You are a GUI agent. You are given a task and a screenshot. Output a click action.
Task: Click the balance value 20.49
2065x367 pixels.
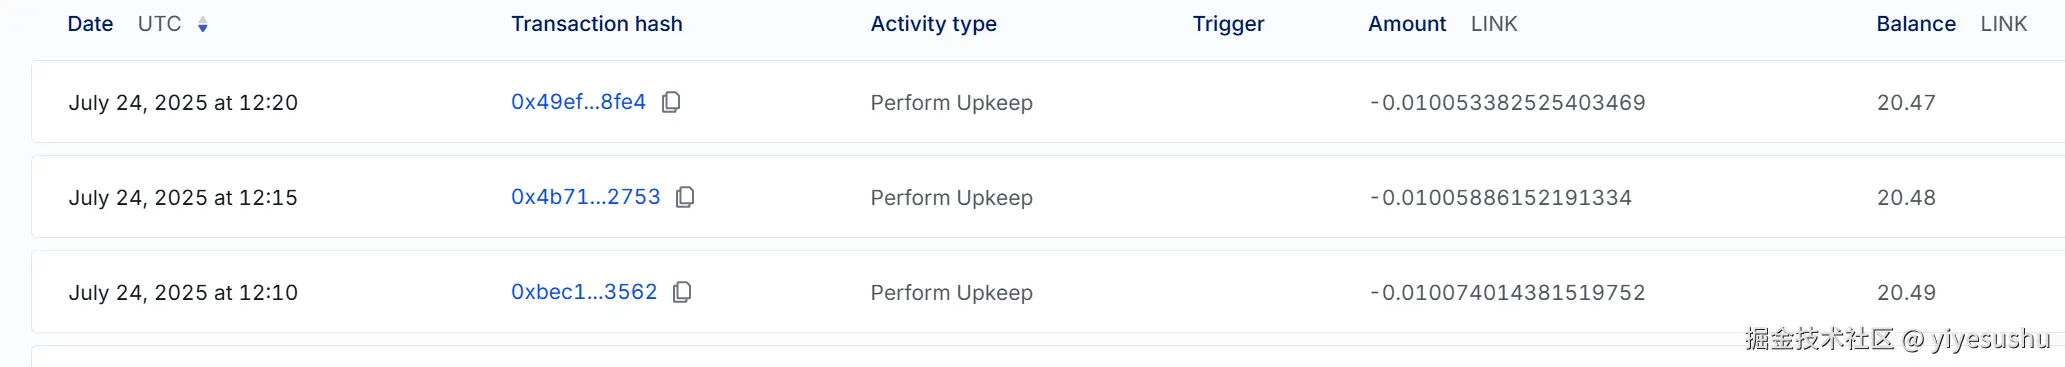(1906, 293)
